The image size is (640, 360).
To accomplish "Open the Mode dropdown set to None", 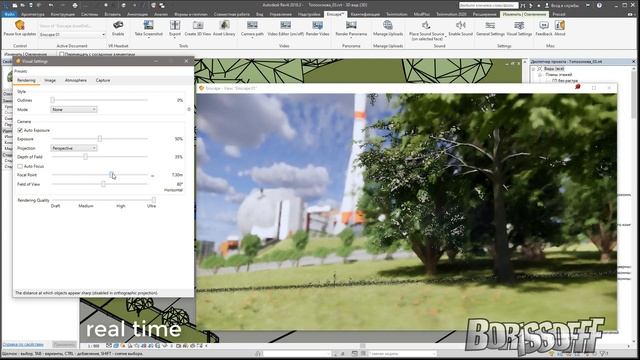I will [x=74, y=109].
